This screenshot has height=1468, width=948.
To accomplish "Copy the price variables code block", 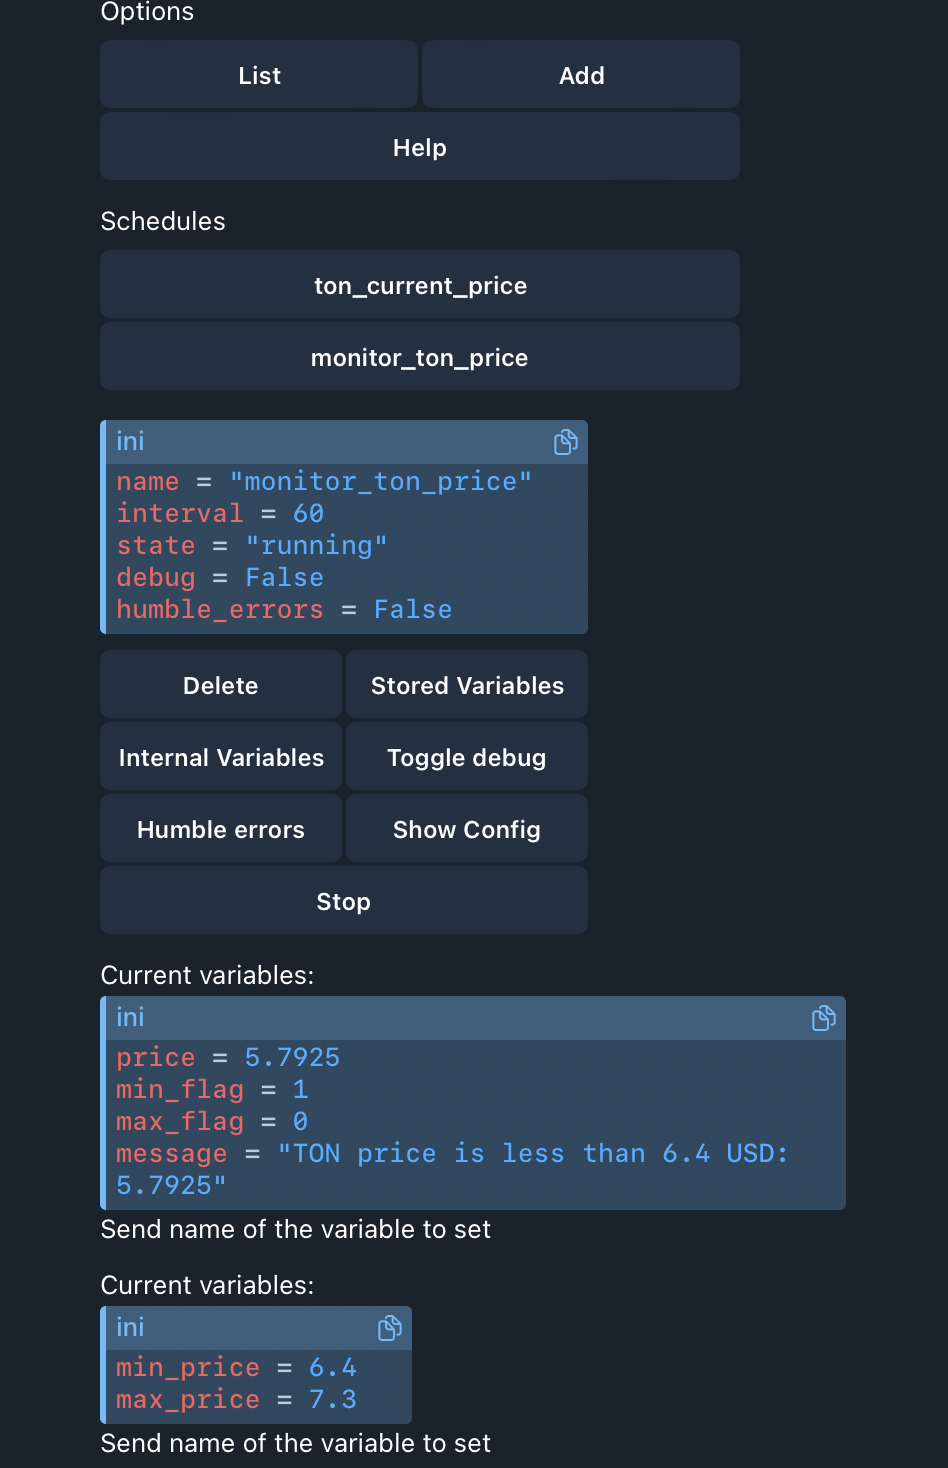I will click(x=823, y=1018).
